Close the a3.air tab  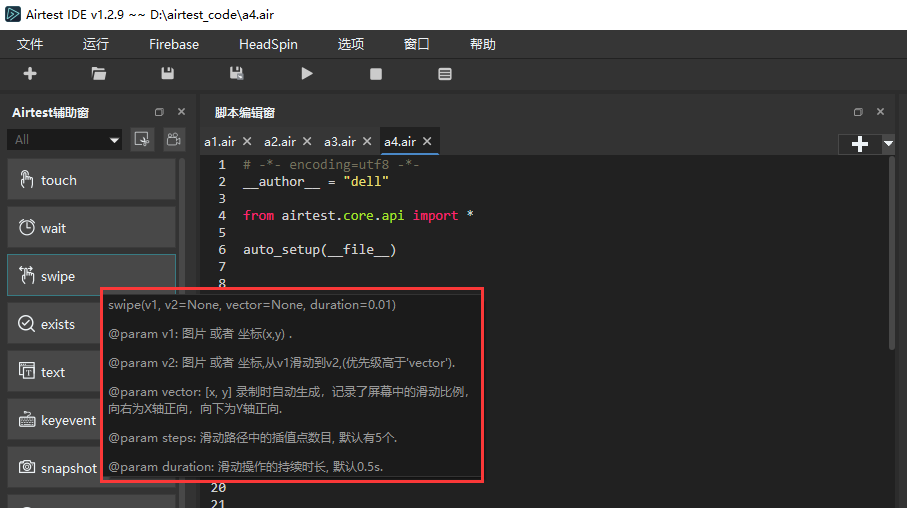367,141
